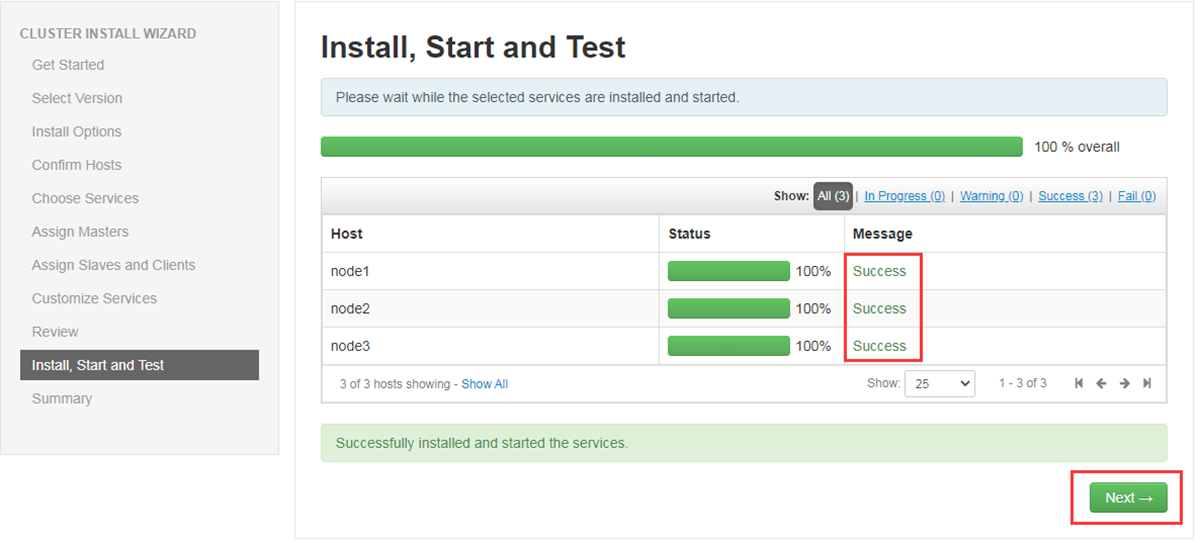
Task: Select the Summary wizard step
Action: (x=62, y=398)
